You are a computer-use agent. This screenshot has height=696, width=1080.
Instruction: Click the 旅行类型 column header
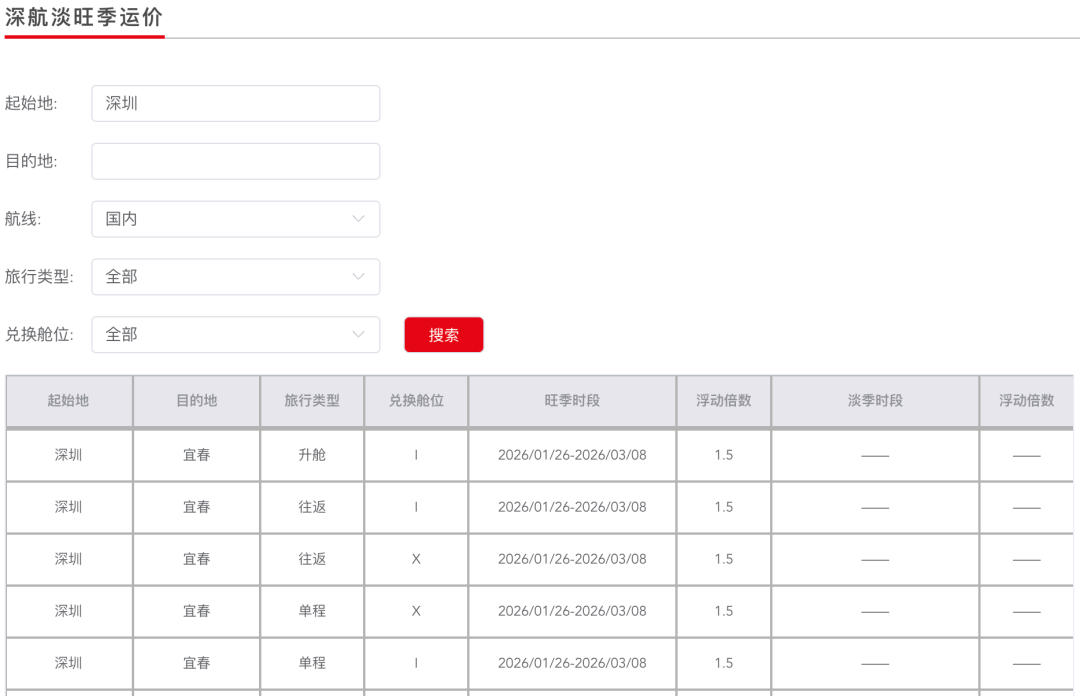click(x=312, y=400)
